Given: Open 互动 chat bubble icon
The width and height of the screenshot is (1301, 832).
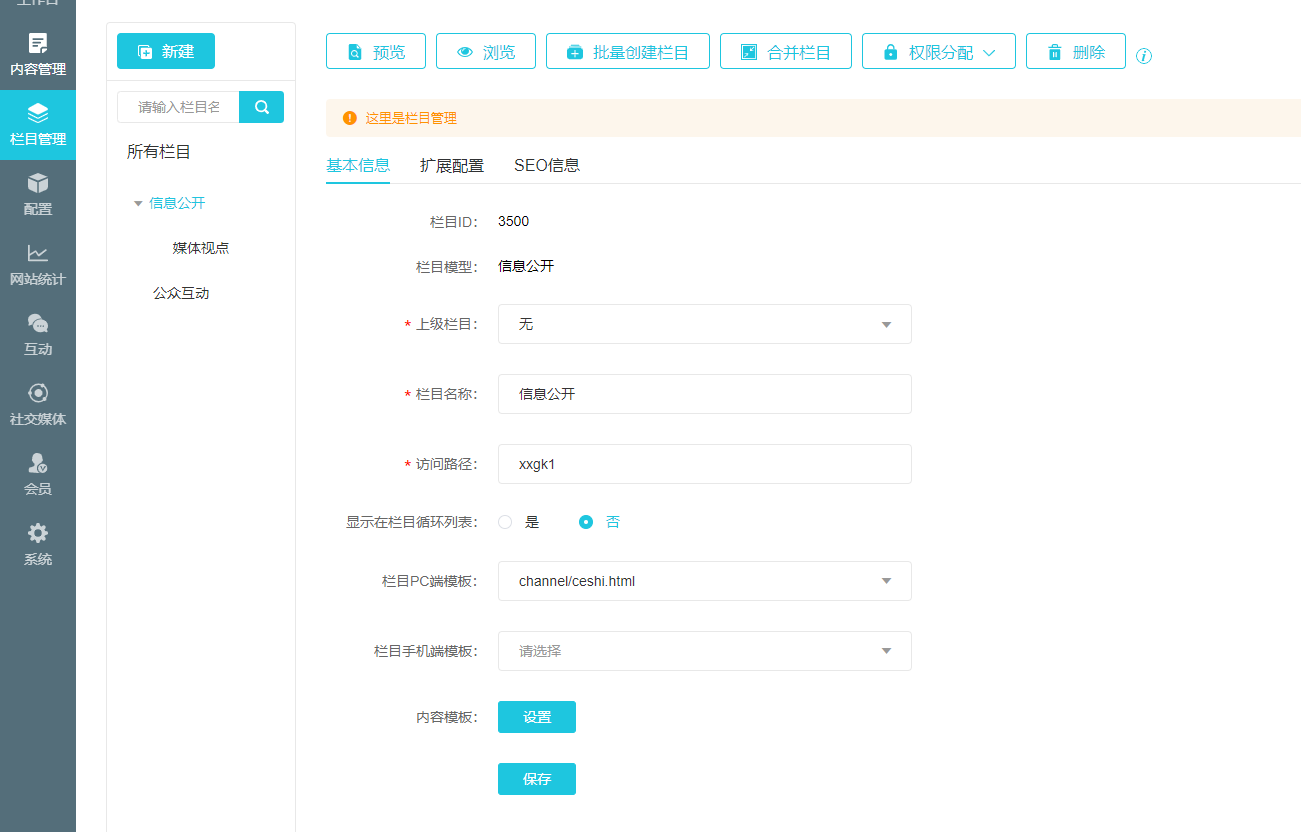Looking at the screenshot, I should 38,324.
